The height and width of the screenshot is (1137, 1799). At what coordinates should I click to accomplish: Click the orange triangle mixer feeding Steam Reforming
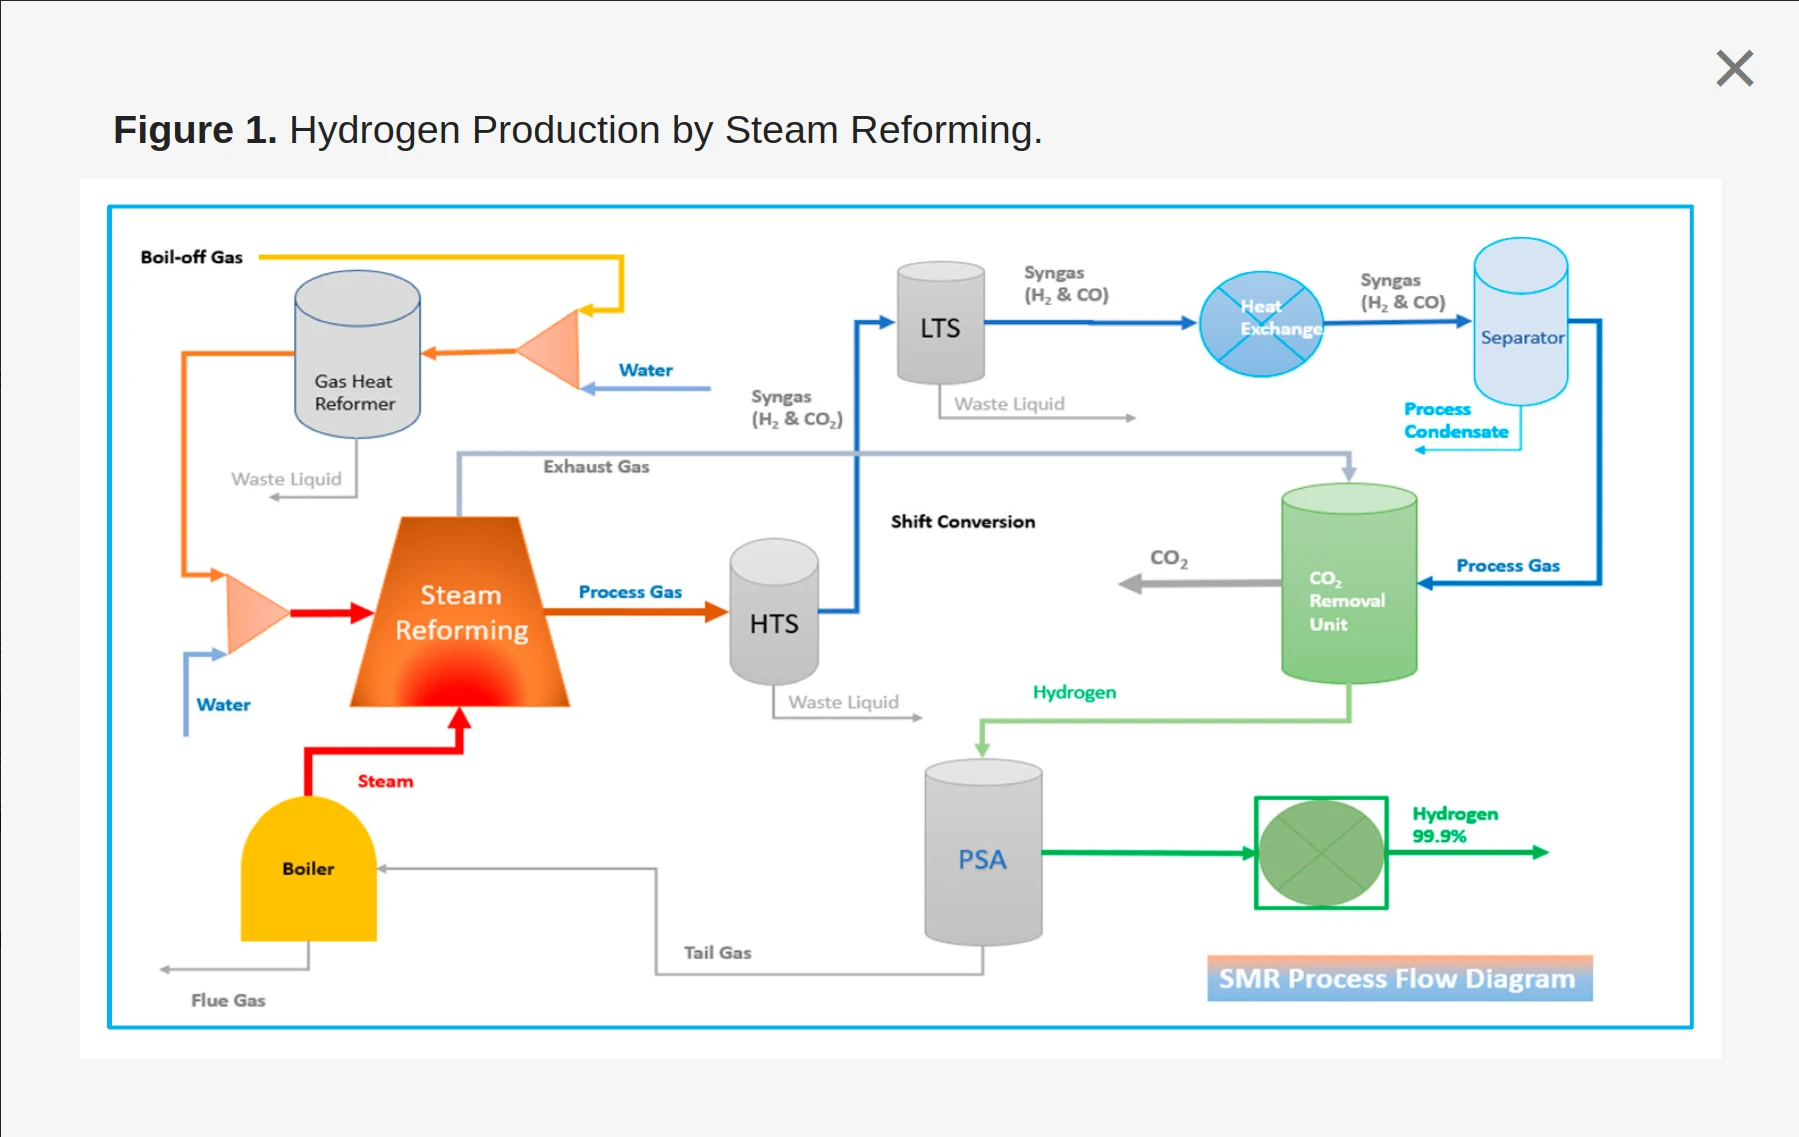tap(254, 613)
